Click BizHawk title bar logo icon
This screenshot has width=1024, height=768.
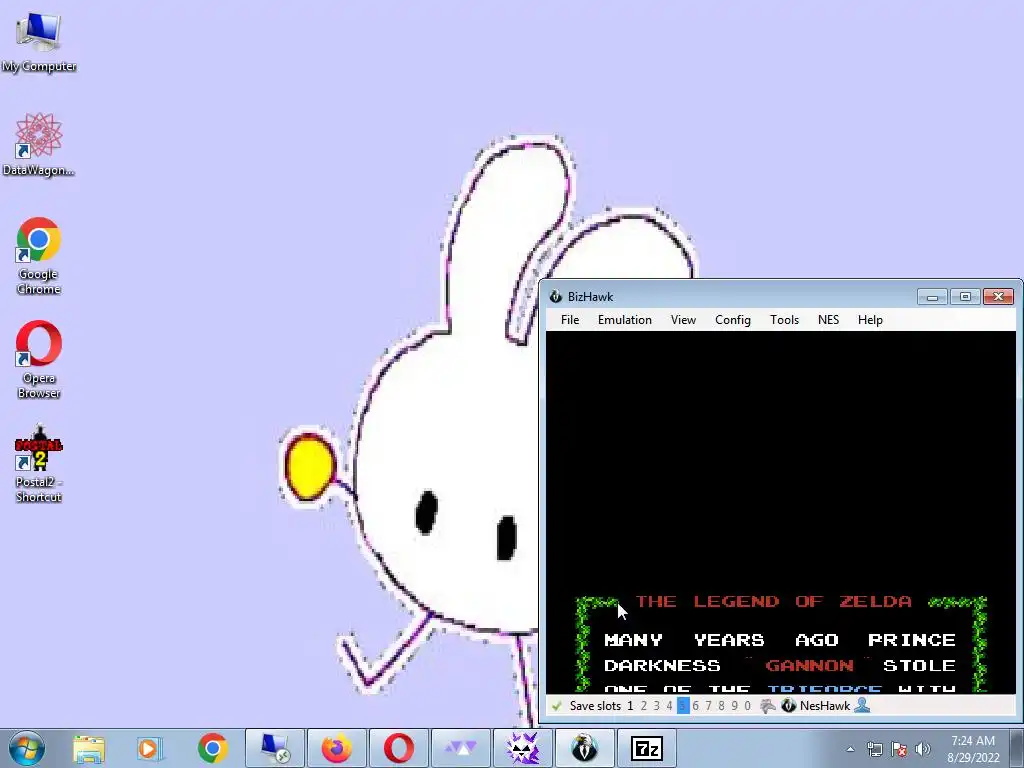click(x=556, y=296)
